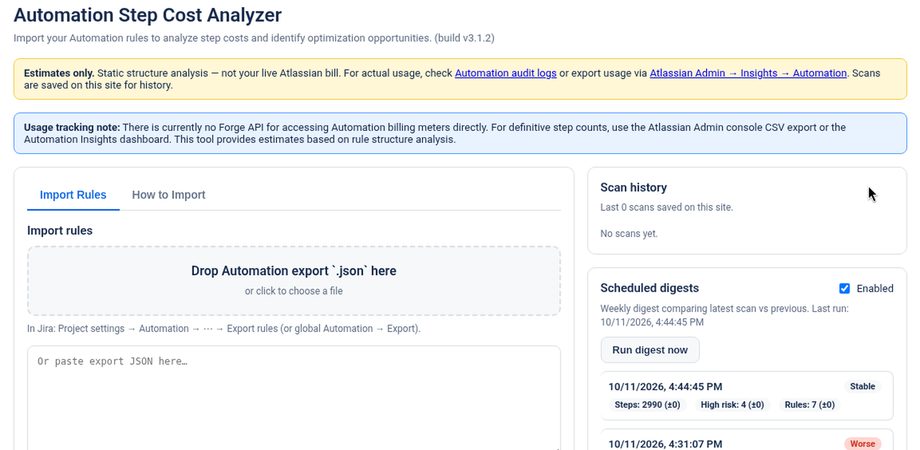
Task: Switch to the Import Rules tab
Action: pos(73,195)
